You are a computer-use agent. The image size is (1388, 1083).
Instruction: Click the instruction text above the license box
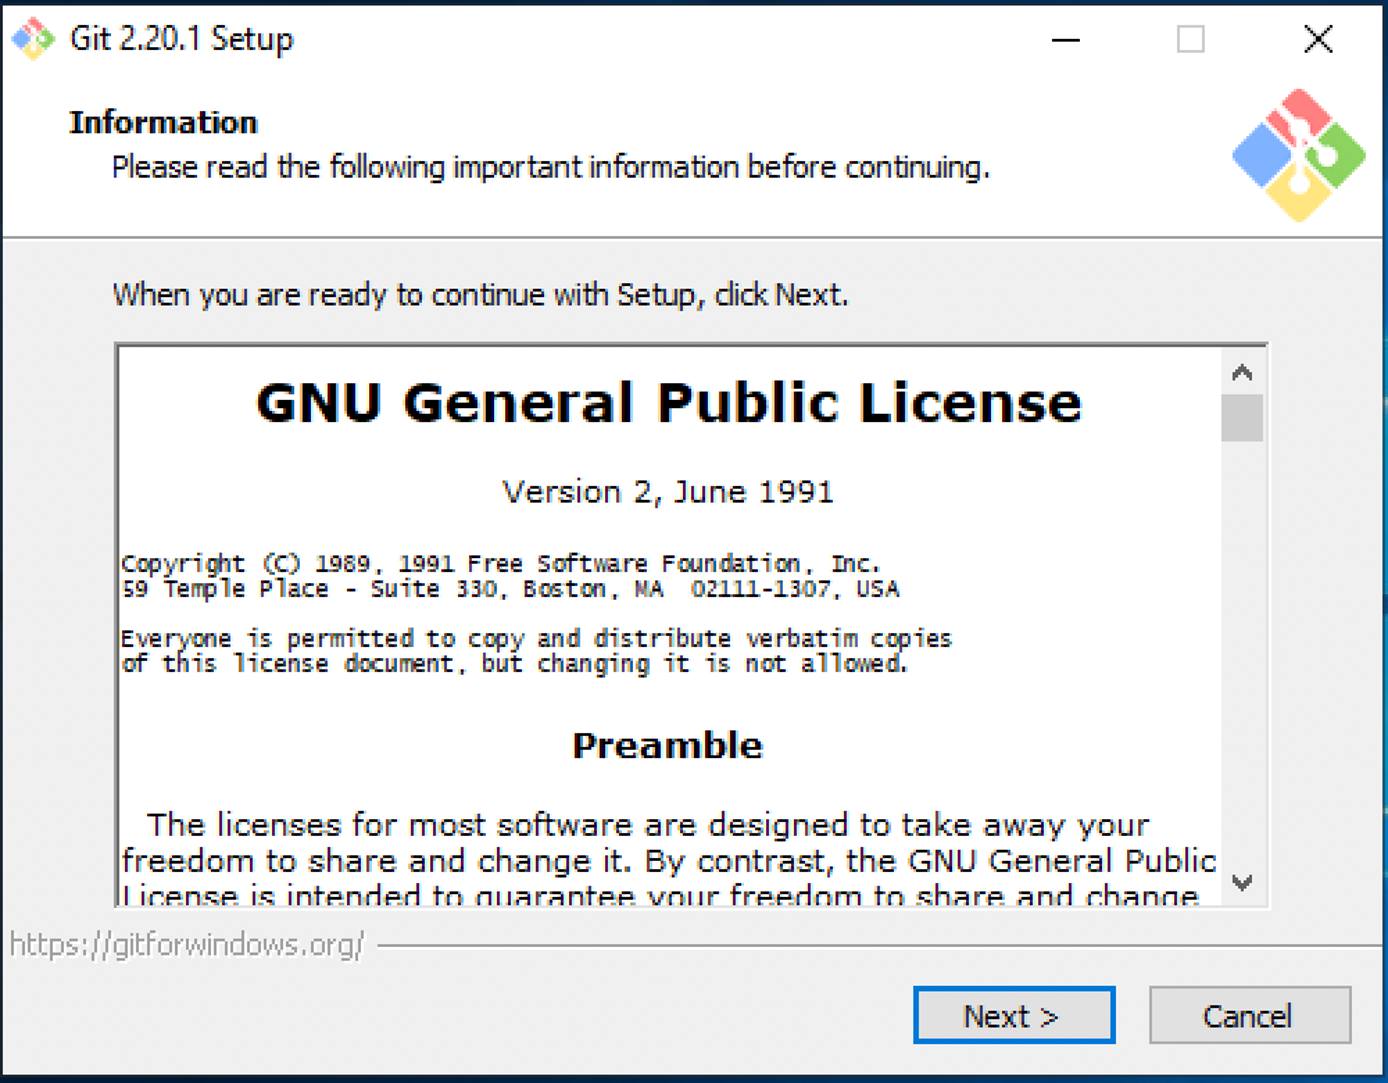pos(480,294)
